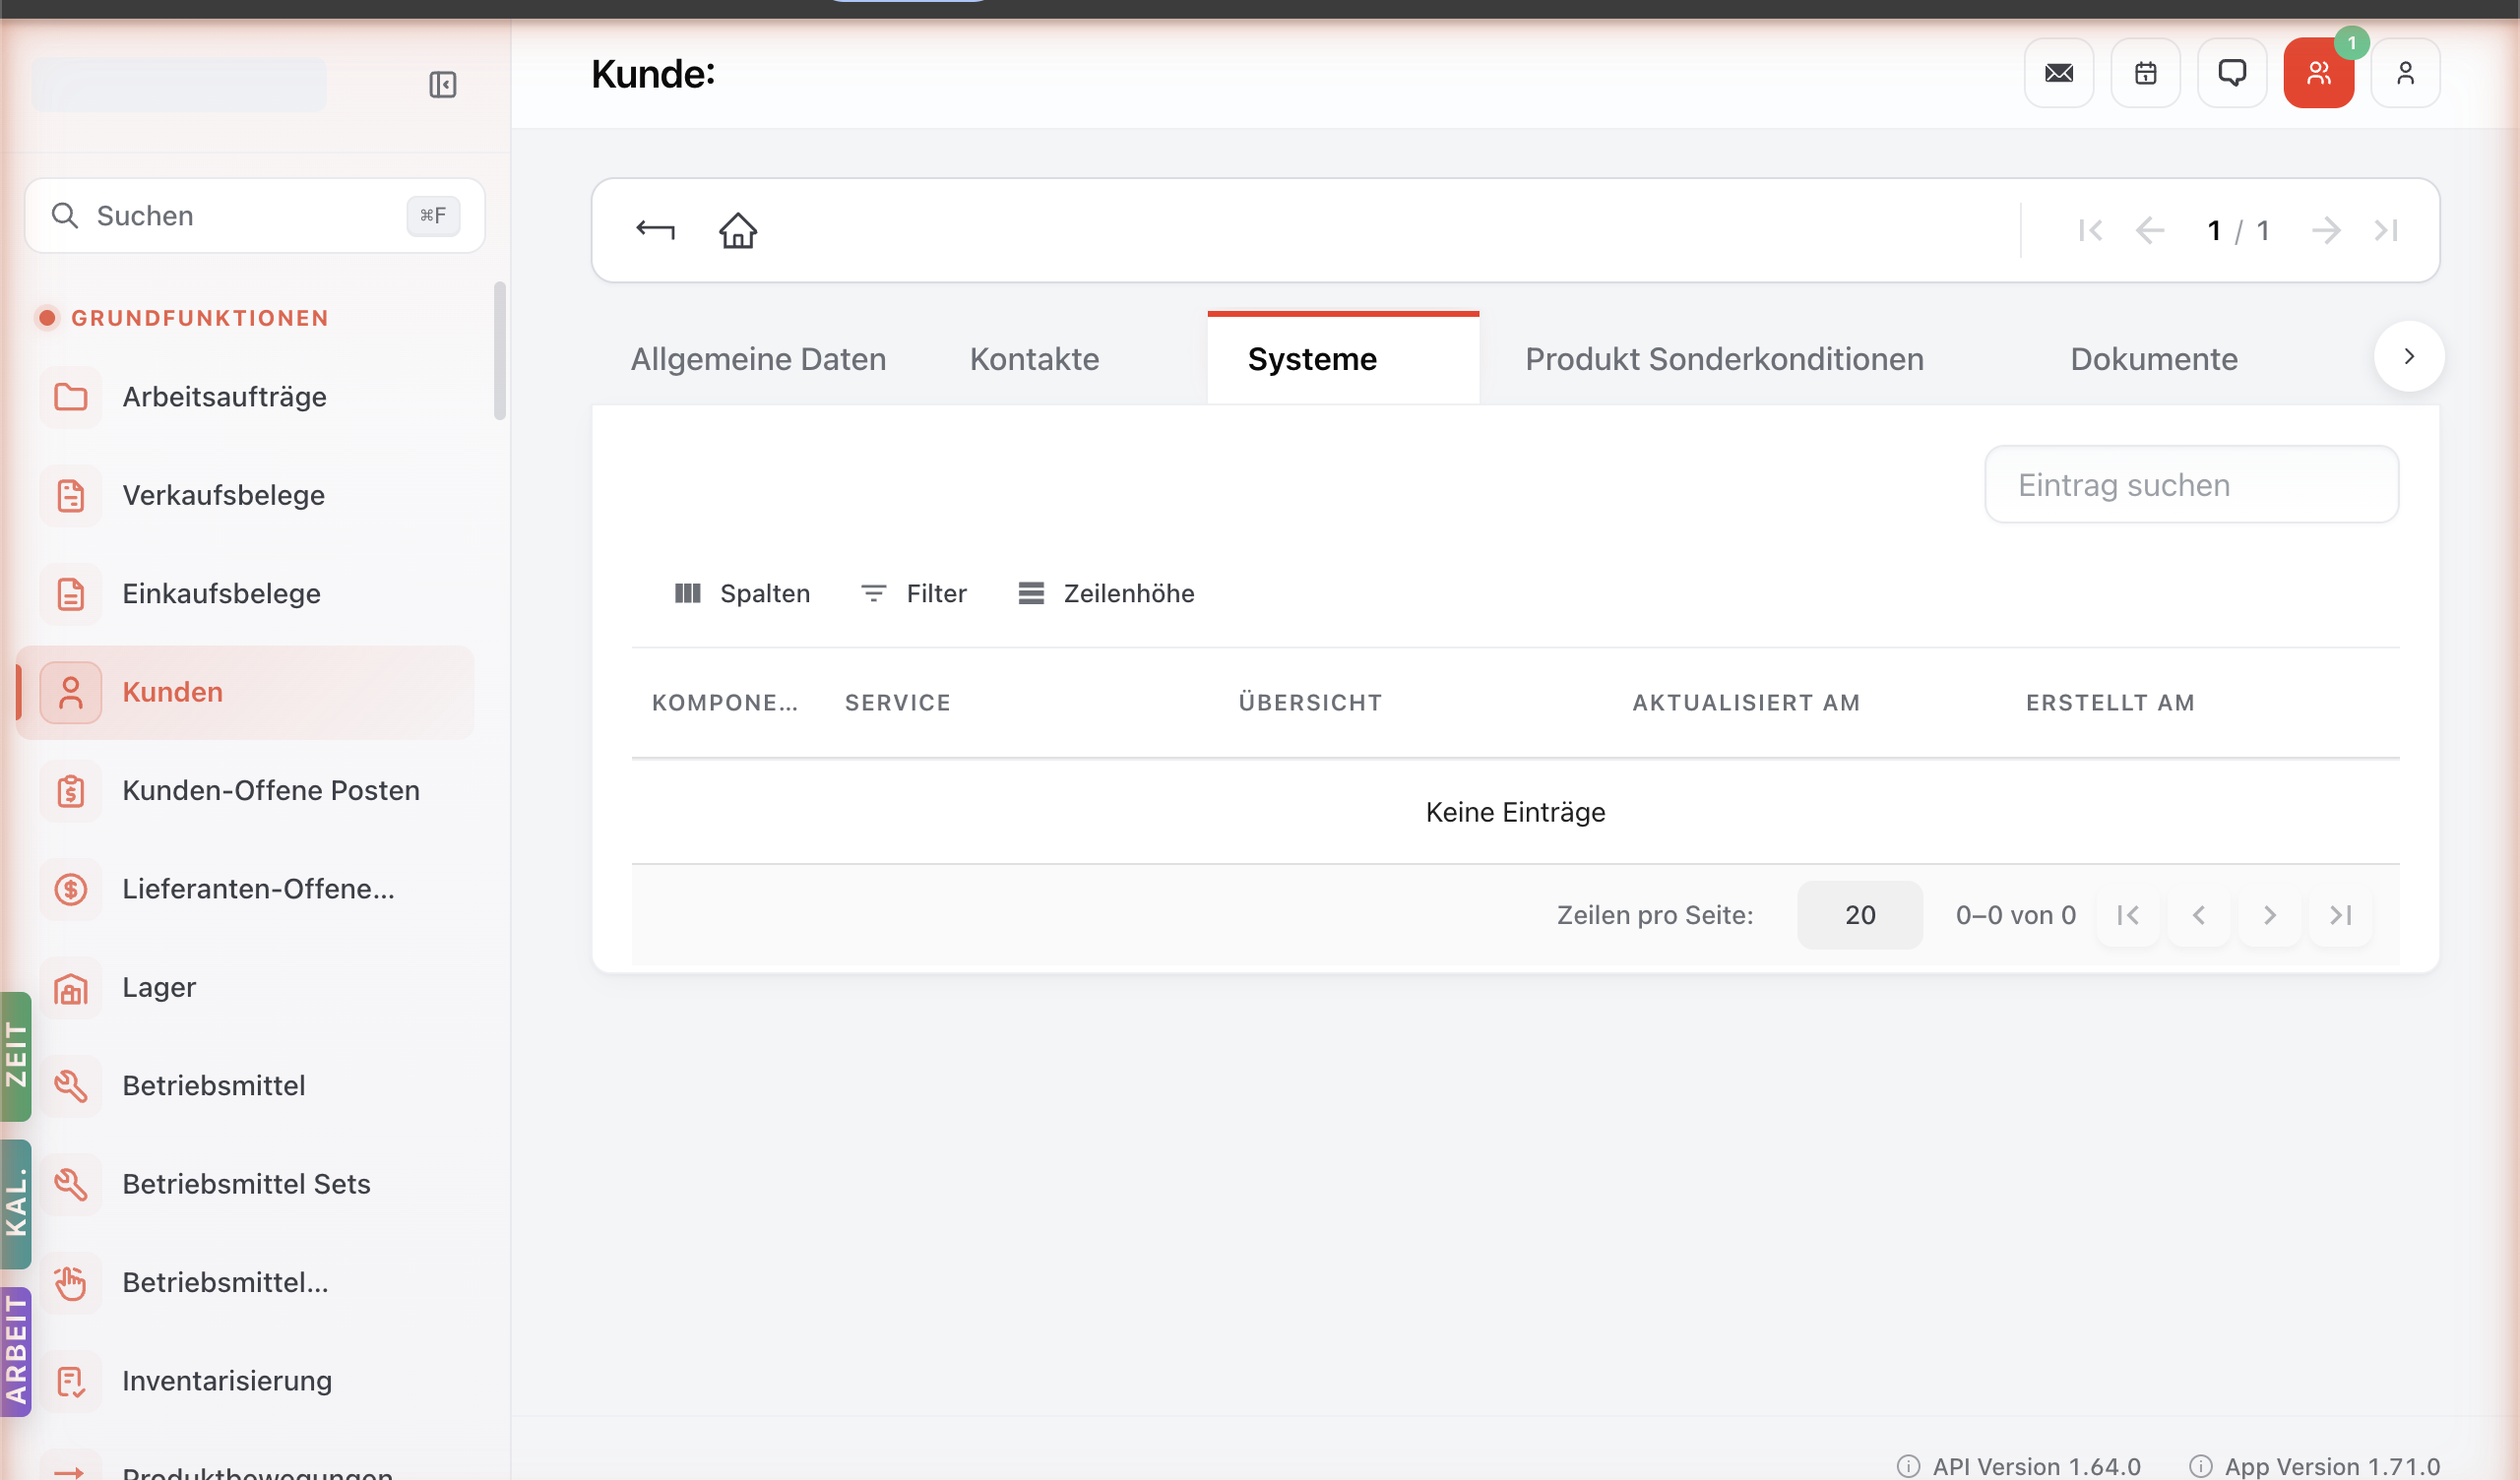Click GRUNDFUNKTIONEN section heading

click(199, 318)
